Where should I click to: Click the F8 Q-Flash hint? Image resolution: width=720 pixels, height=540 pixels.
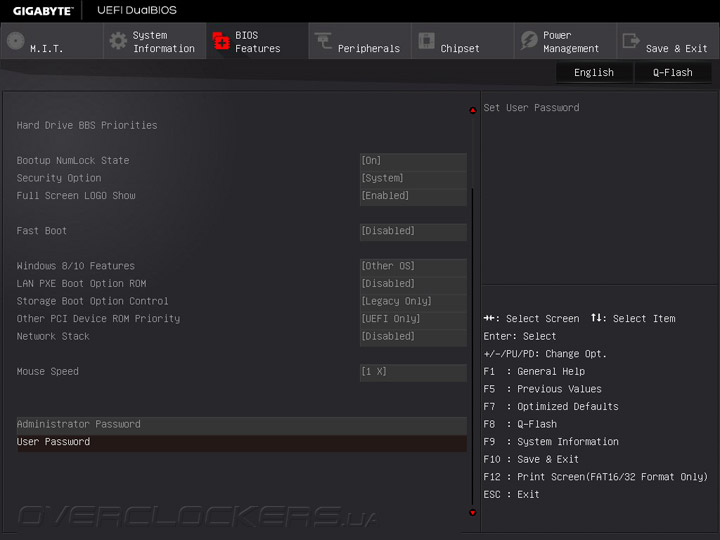tap(520, 425)
